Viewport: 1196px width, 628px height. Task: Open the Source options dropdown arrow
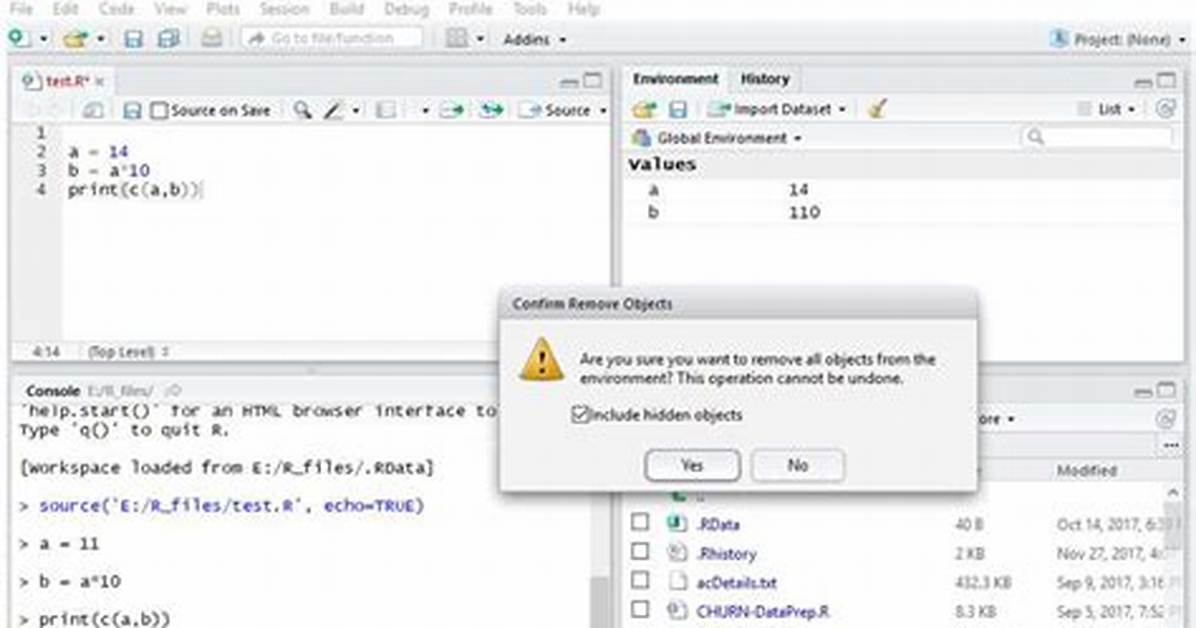603,111
